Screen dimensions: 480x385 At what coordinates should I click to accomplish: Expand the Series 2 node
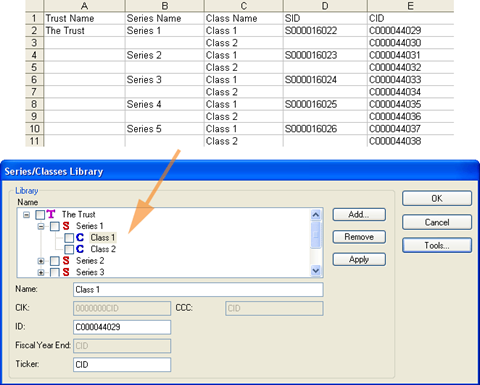(x=41, y=261)
